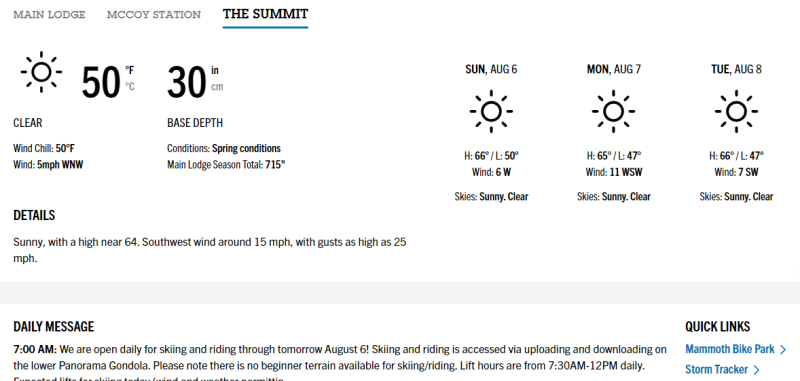Click the chevron next to Storm Tracker
The image size is (800, 381).
coord(757,370)
